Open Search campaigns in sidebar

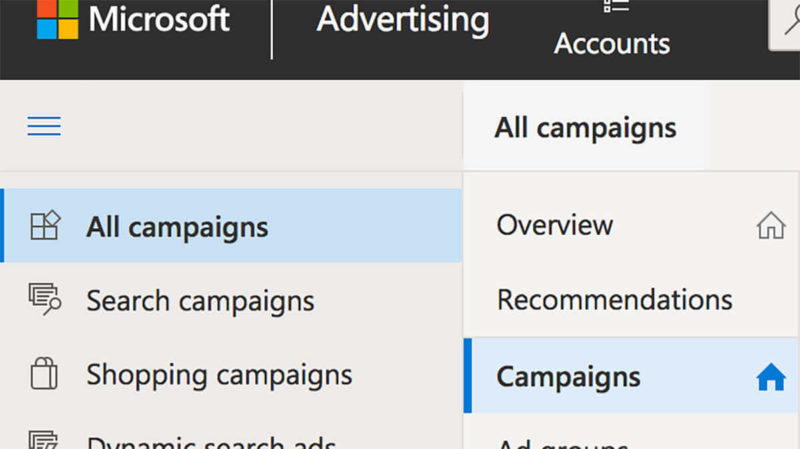[231, 300]
